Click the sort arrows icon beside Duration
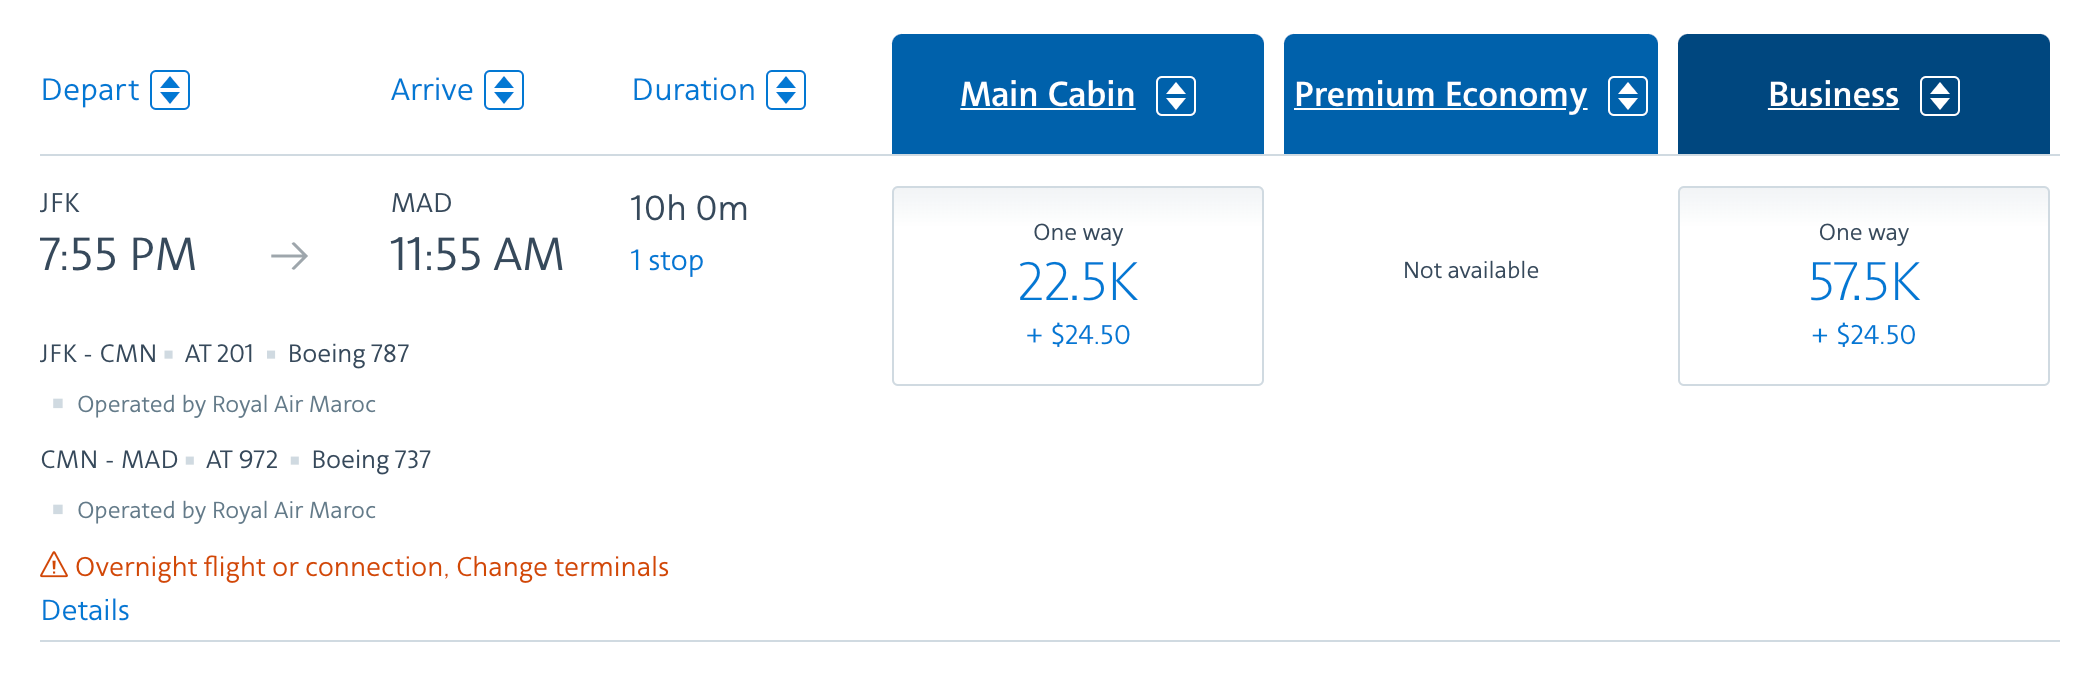Image resolution: width=2090 pixels, height=680 pixels. pos(786,90)
